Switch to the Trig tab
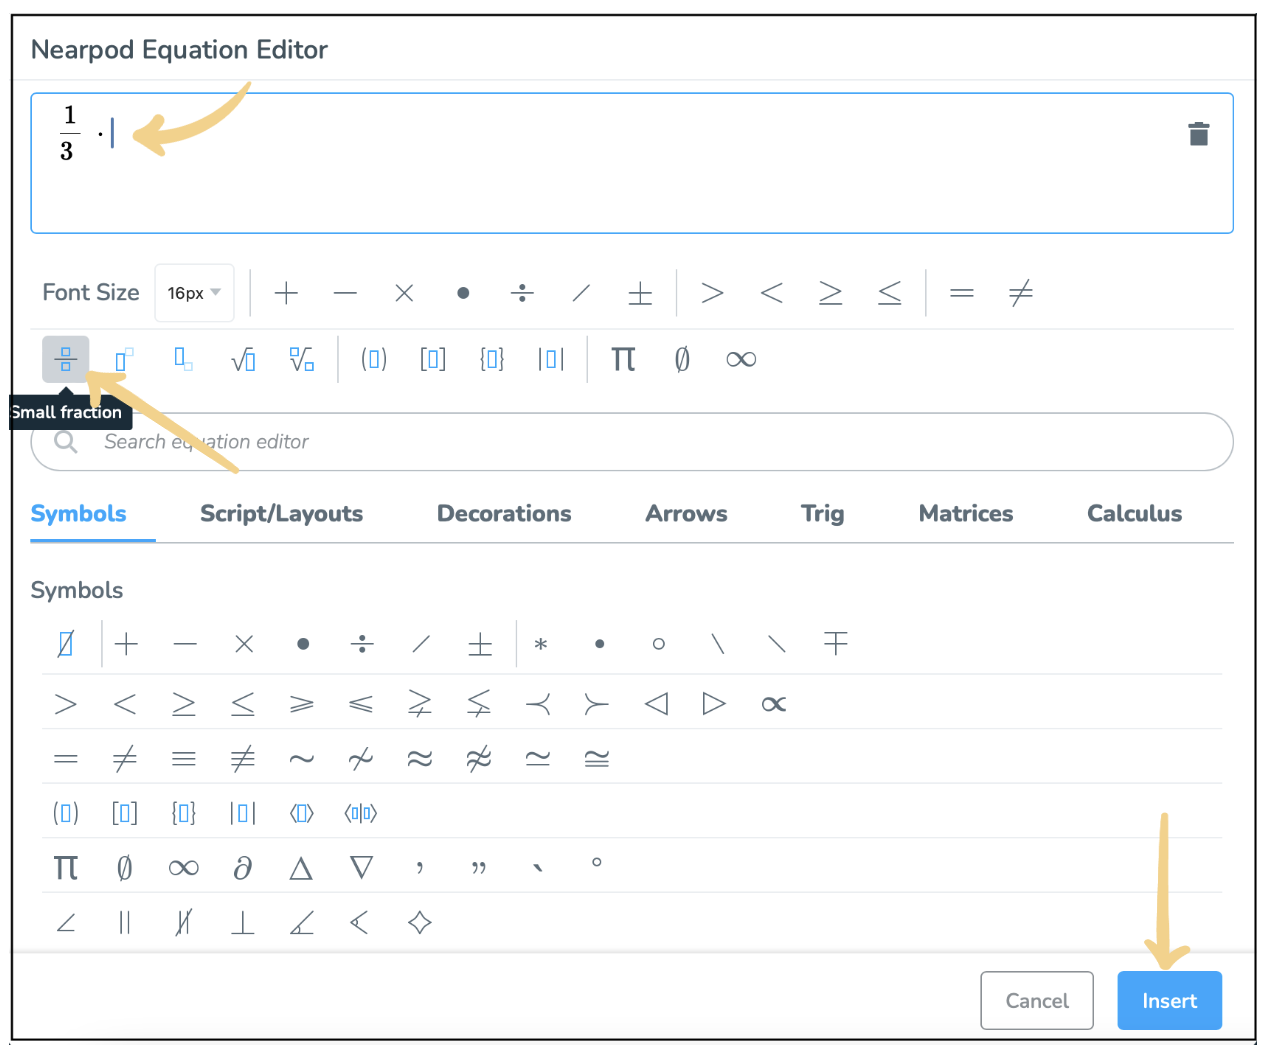Screen dimensions: 1268x1052 click(x=822, y=514)
